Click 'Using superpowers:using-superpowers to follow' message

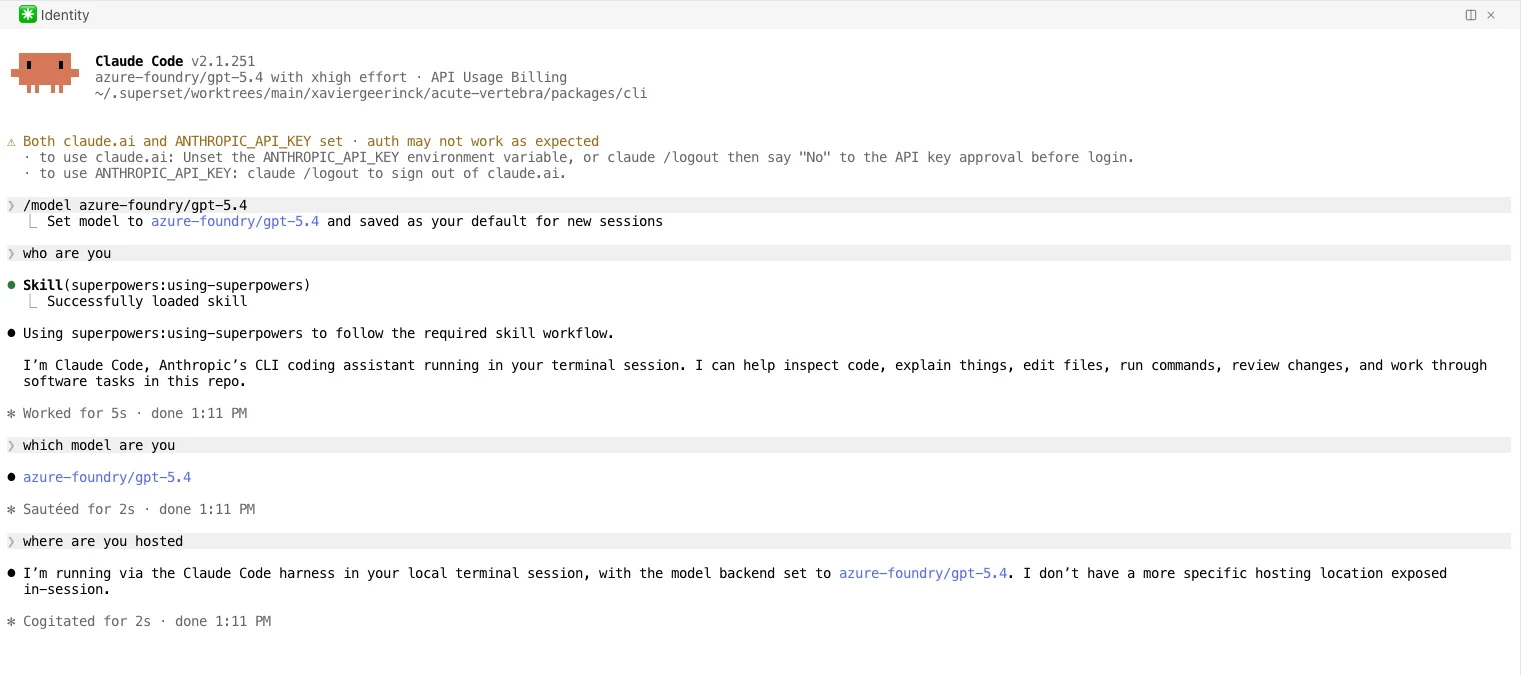(319, 333)
